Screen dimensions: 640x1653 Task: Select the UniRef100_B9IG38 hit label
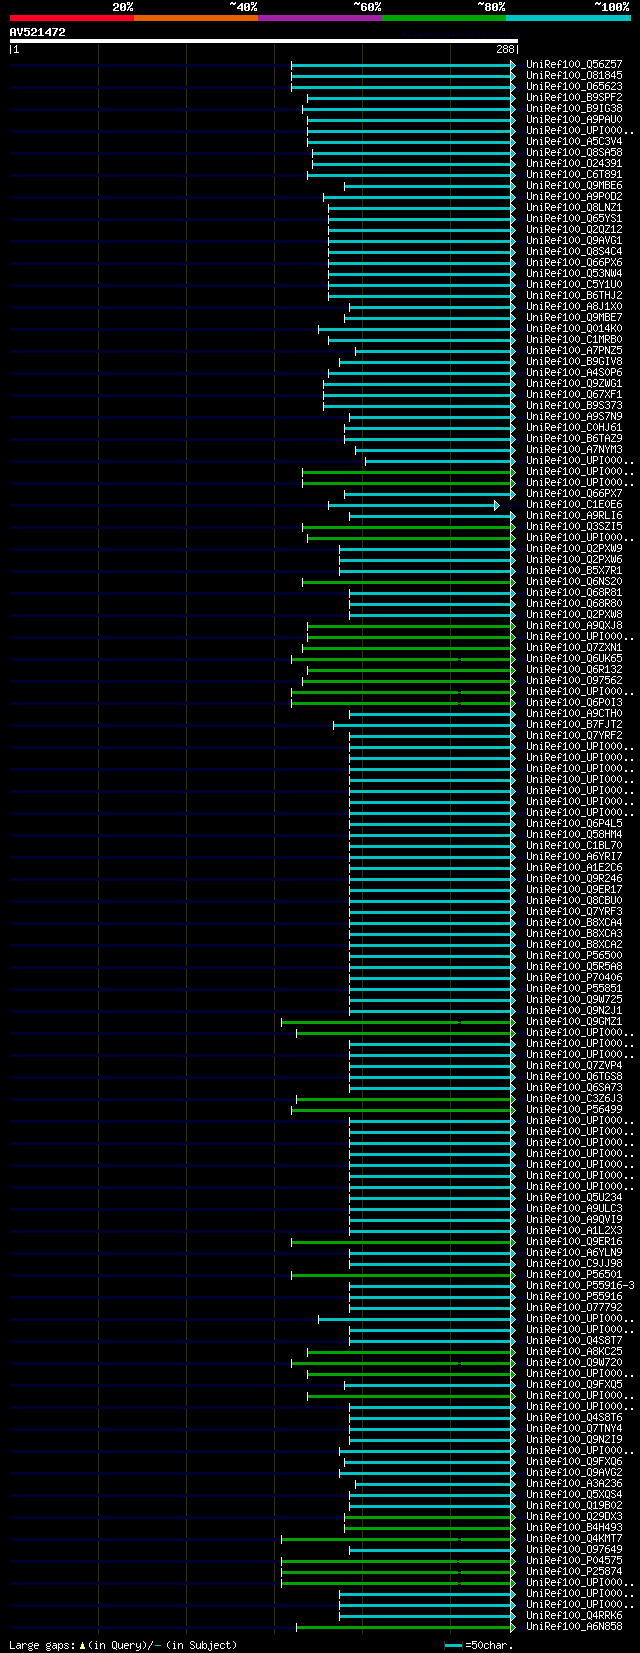pos(574,108)
